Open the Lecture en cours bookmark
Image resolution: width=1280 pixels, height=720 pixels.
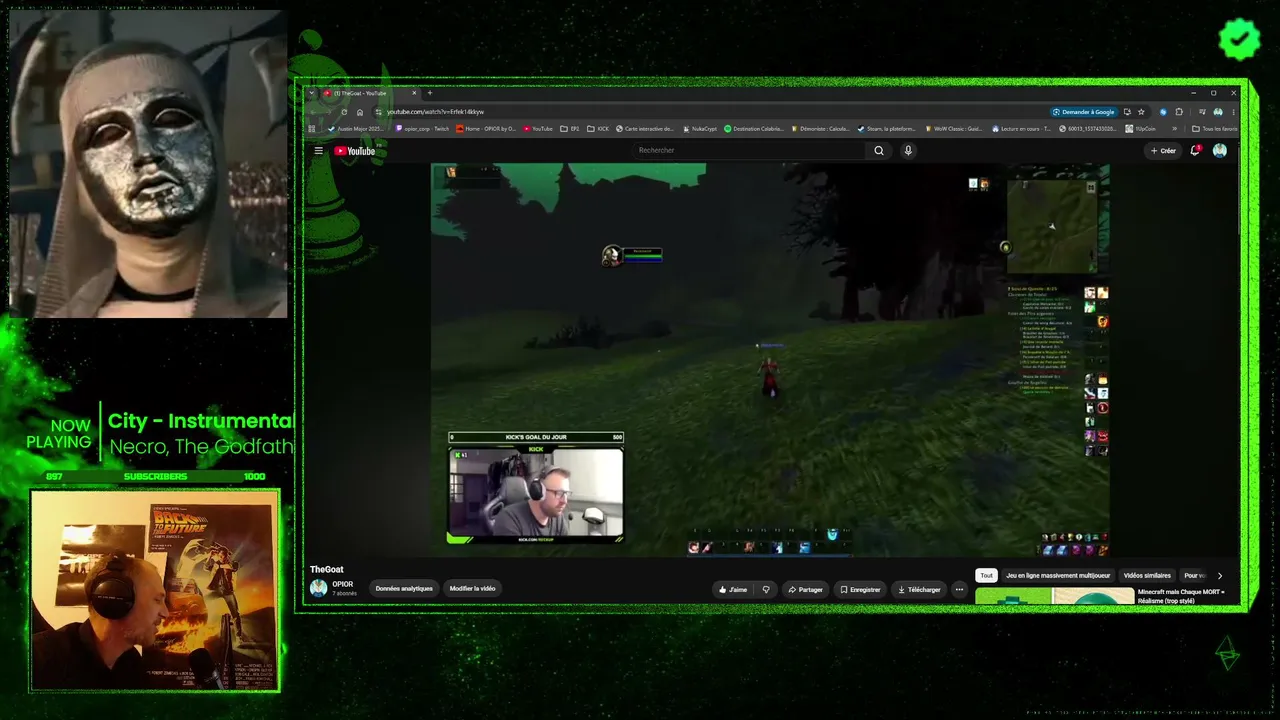tap(1022, 129)
